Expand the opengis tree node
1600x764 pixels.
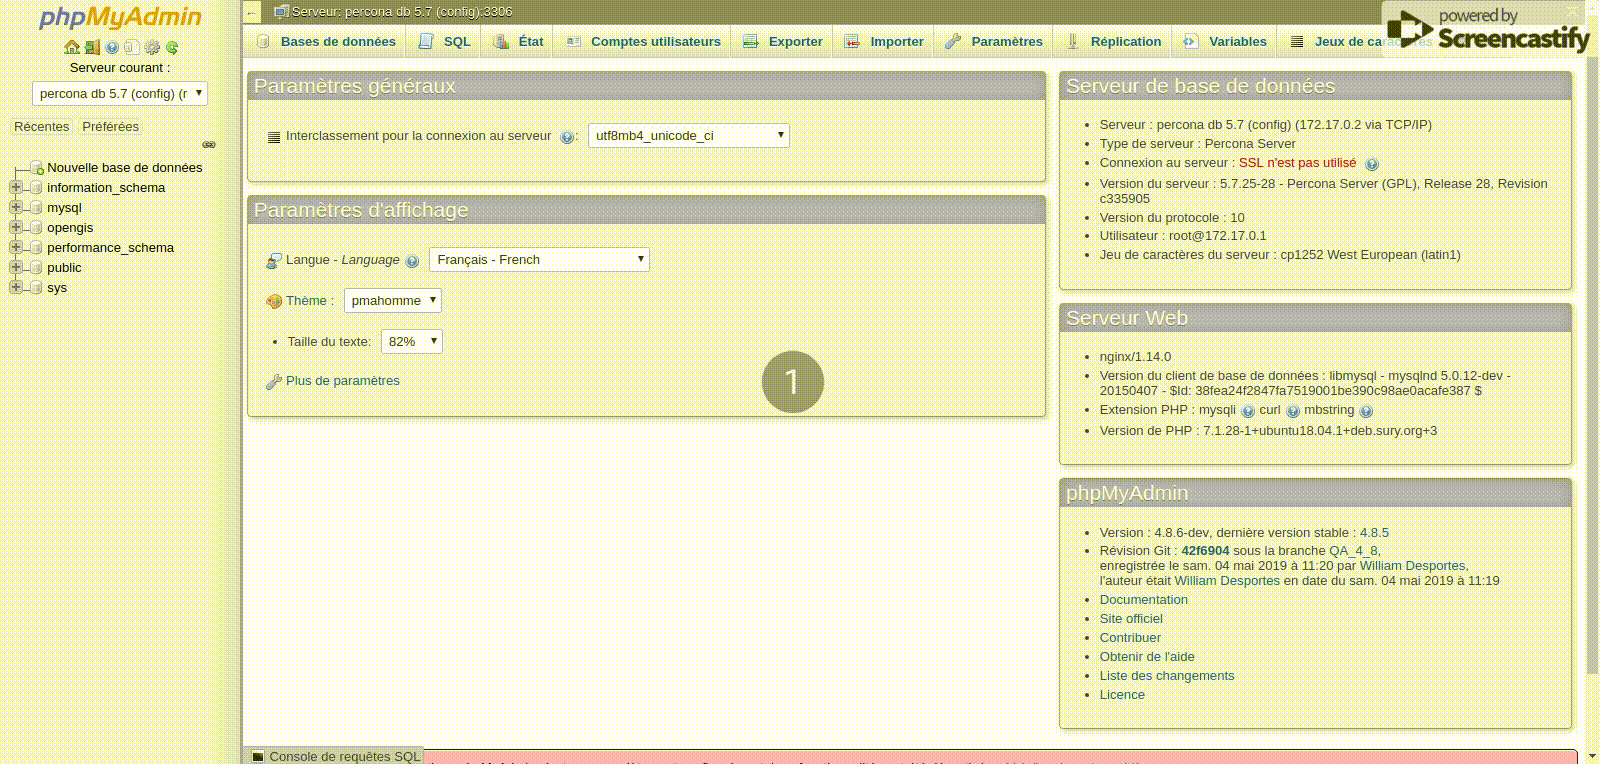pos(15,227)
